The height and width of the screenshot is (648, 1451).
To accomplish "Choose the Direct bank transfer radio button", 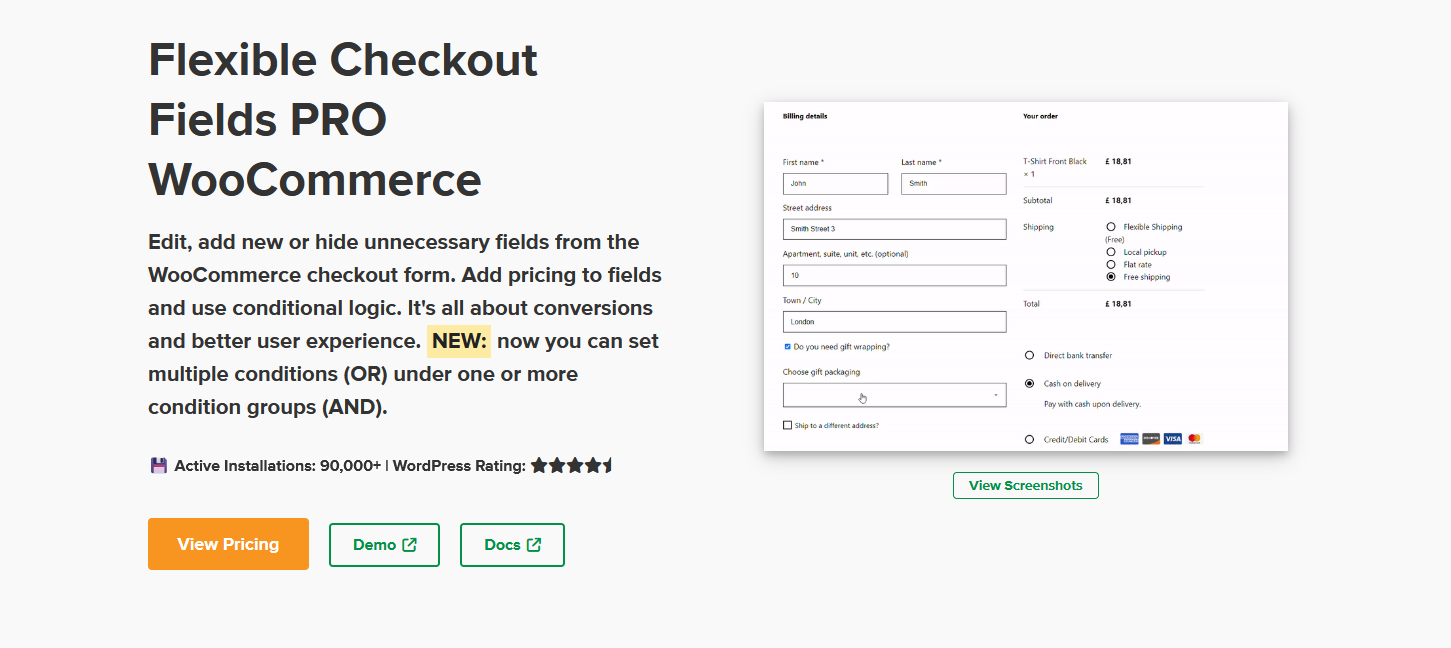I will click(x=1030, y=355).
